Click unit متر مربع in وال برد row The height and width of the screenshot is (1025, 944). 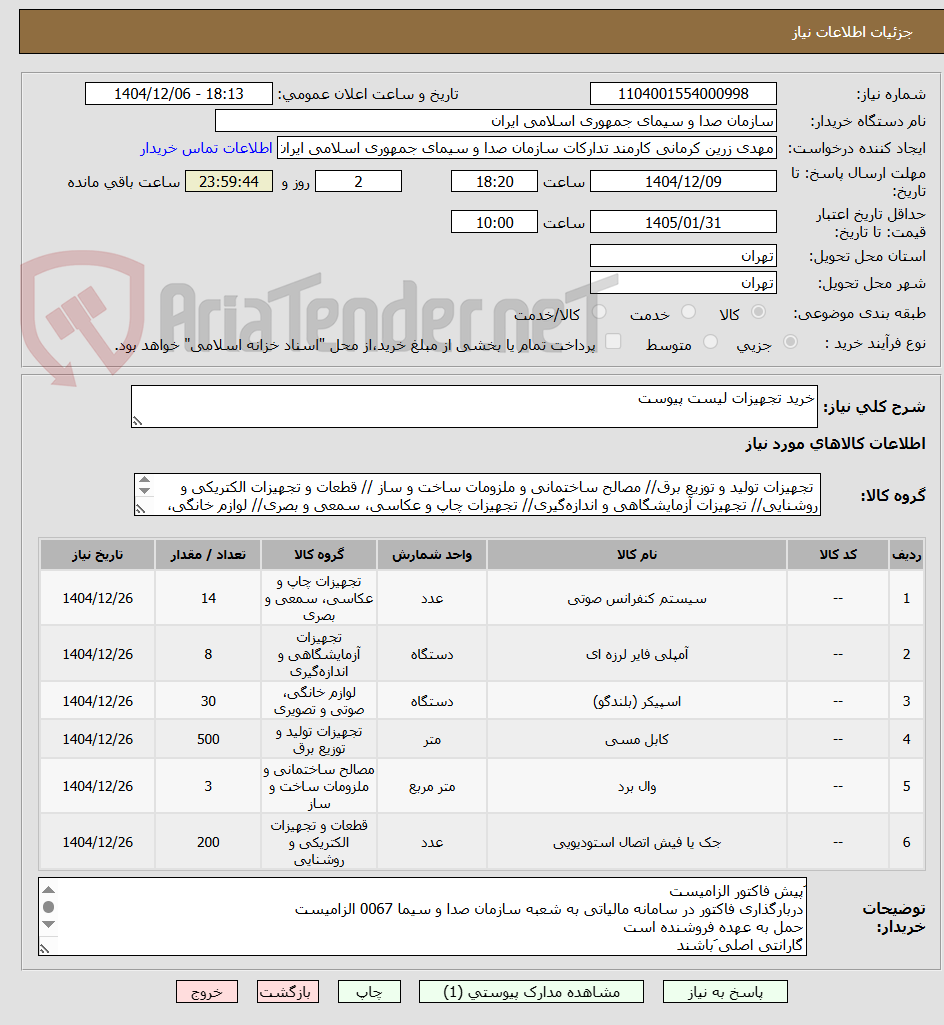[431, 786]
